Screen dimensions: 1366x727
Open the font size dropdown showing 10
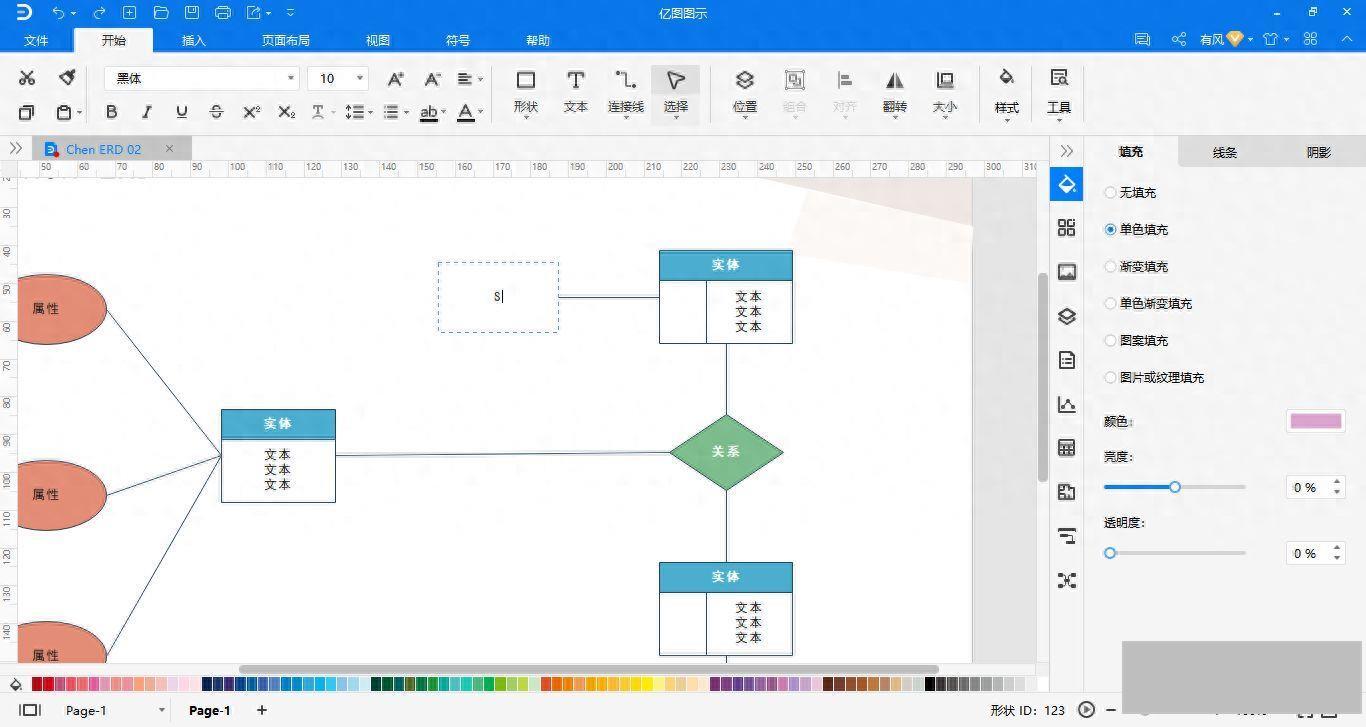338,78
